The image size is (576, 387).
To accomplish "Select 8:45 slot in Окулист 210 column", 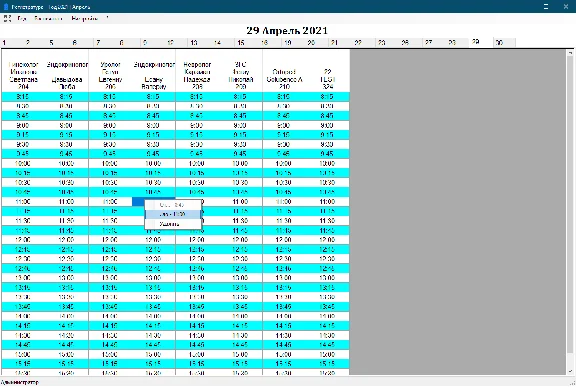I will [x=284, y=116].
